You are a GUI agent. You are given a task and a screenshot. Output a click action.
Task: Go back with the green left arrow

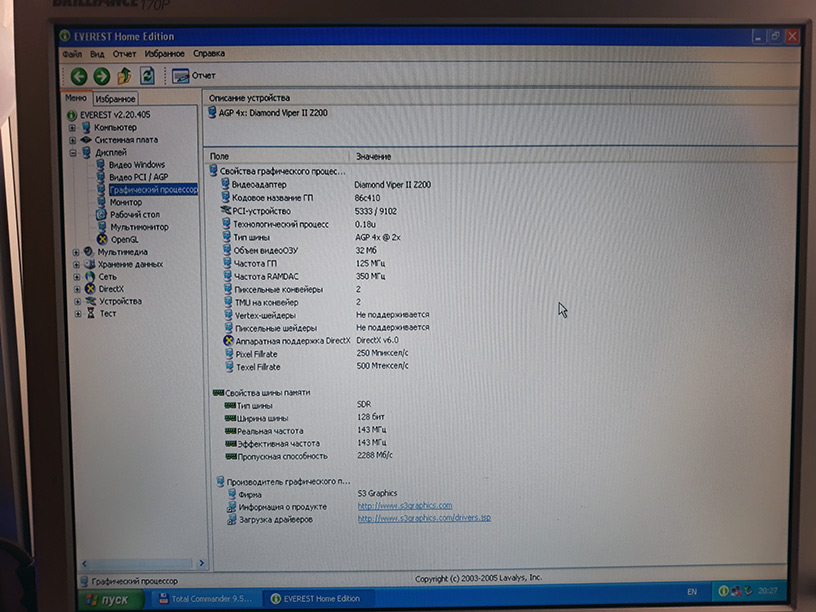[x=79, y=76]
